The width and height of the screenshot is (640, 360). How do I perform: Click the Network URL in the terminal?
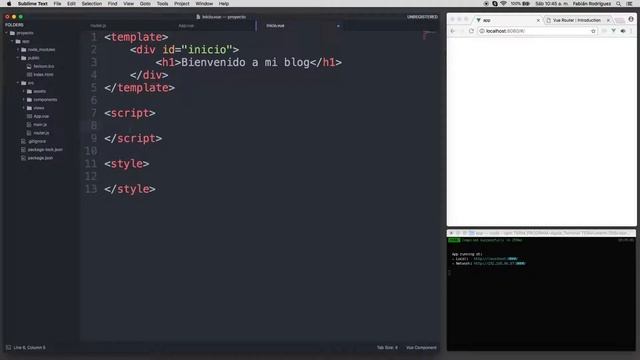tap(499, 264)
